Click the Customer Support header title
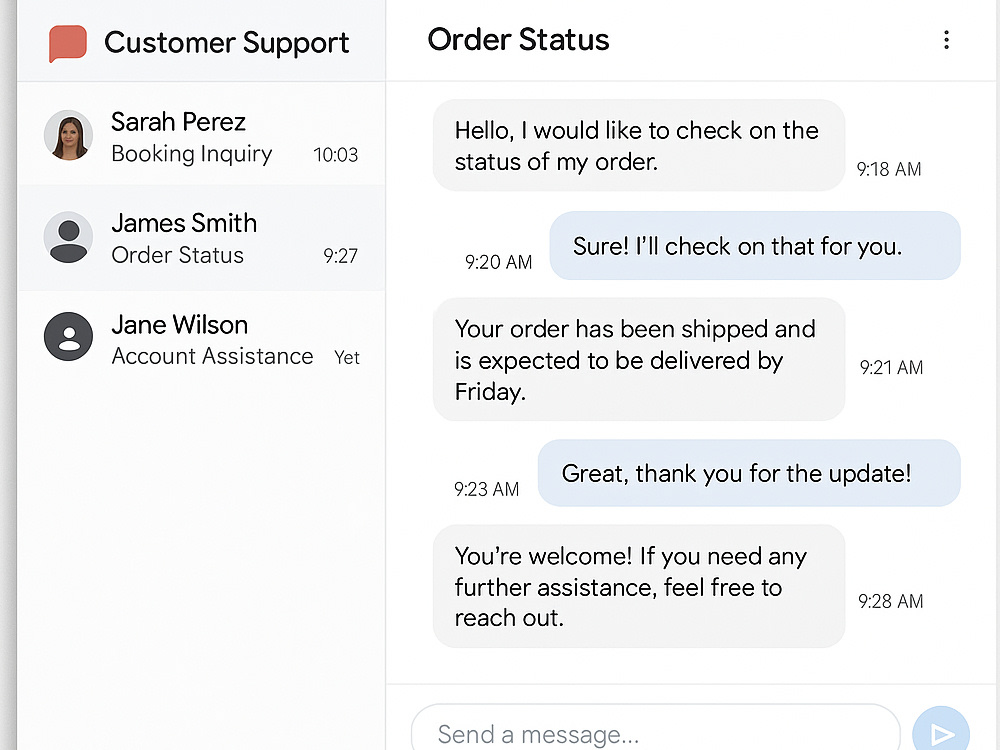Screen dimensions: 1000x750 click(x=226, y=43)
